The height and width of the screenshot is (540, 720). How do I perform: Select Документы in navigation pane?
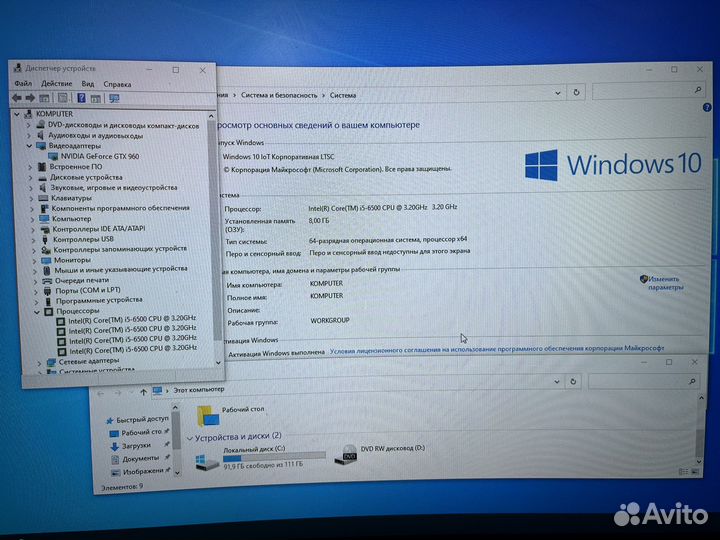pyautogui.click(x=141, y=458)
